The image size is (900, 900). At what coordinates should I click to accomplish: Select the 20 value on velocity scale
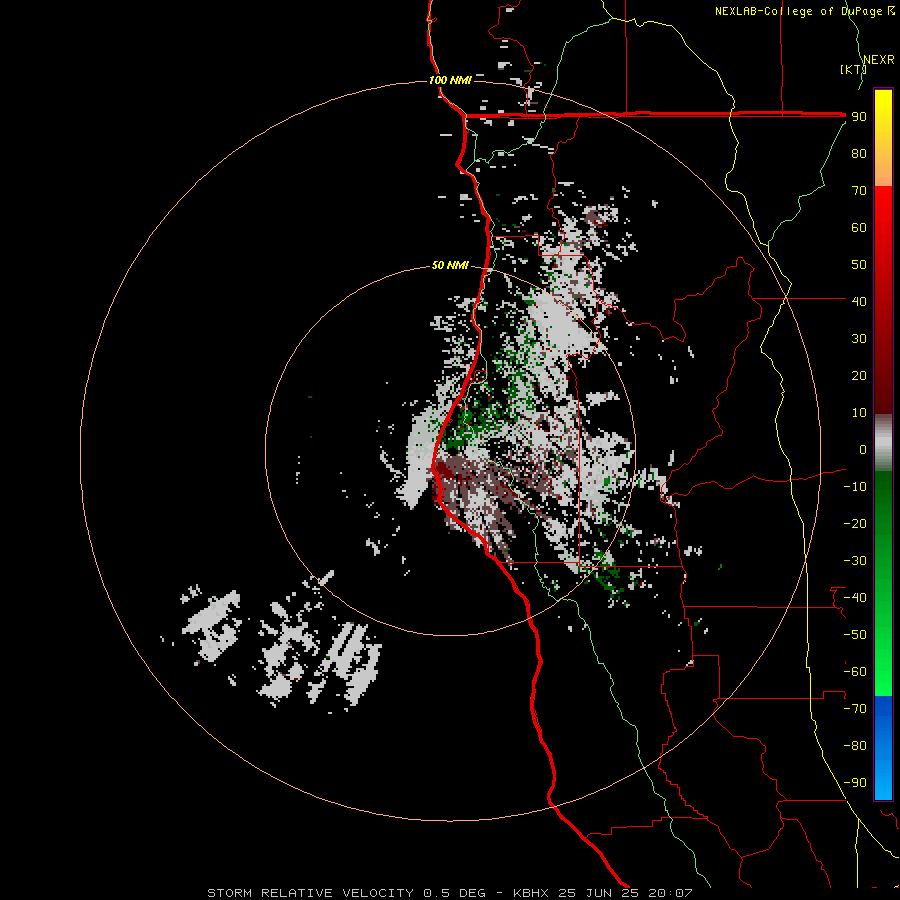coord(859,376)
